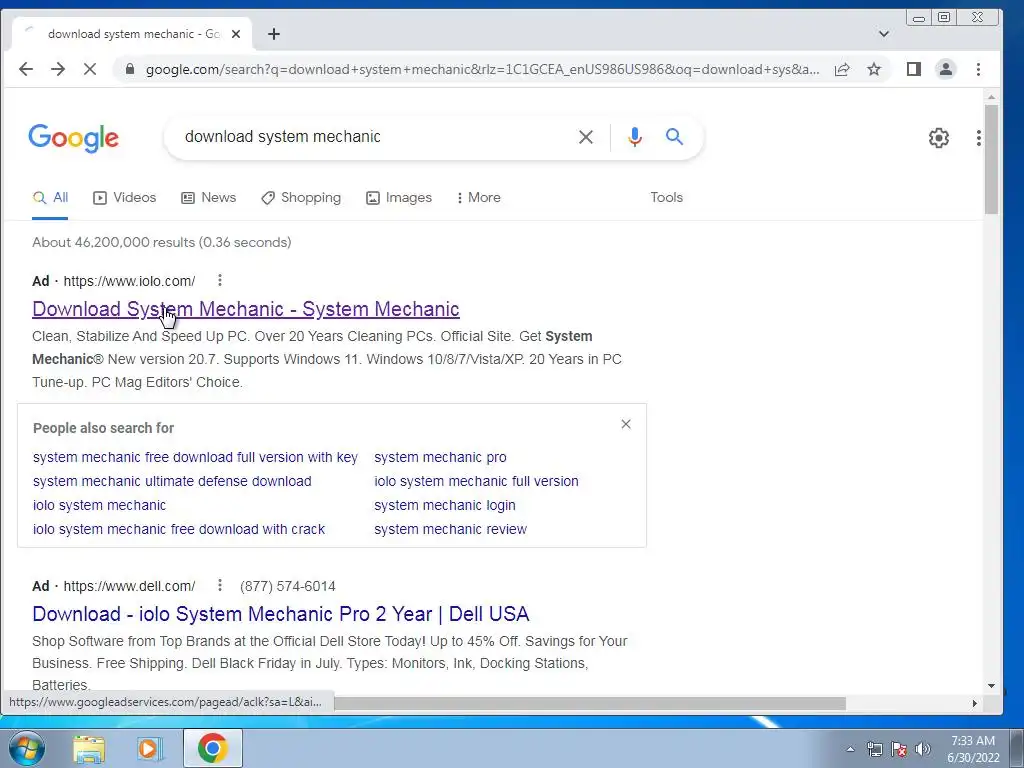Open the Chrome side panel
Image resolution: width=1024 pixels, height=768 pixels.
tap(914, 69)
